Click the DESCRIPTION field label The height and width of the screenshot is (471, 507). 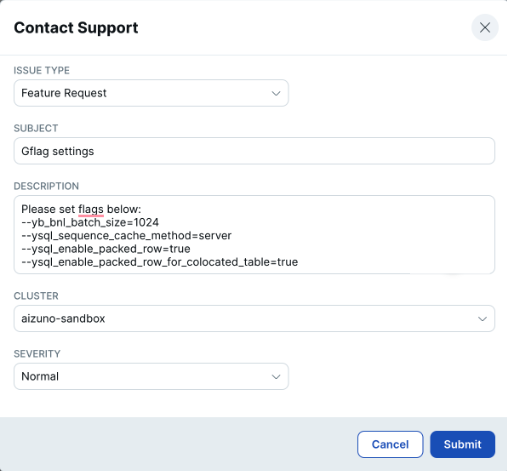[x=46, y=186]
